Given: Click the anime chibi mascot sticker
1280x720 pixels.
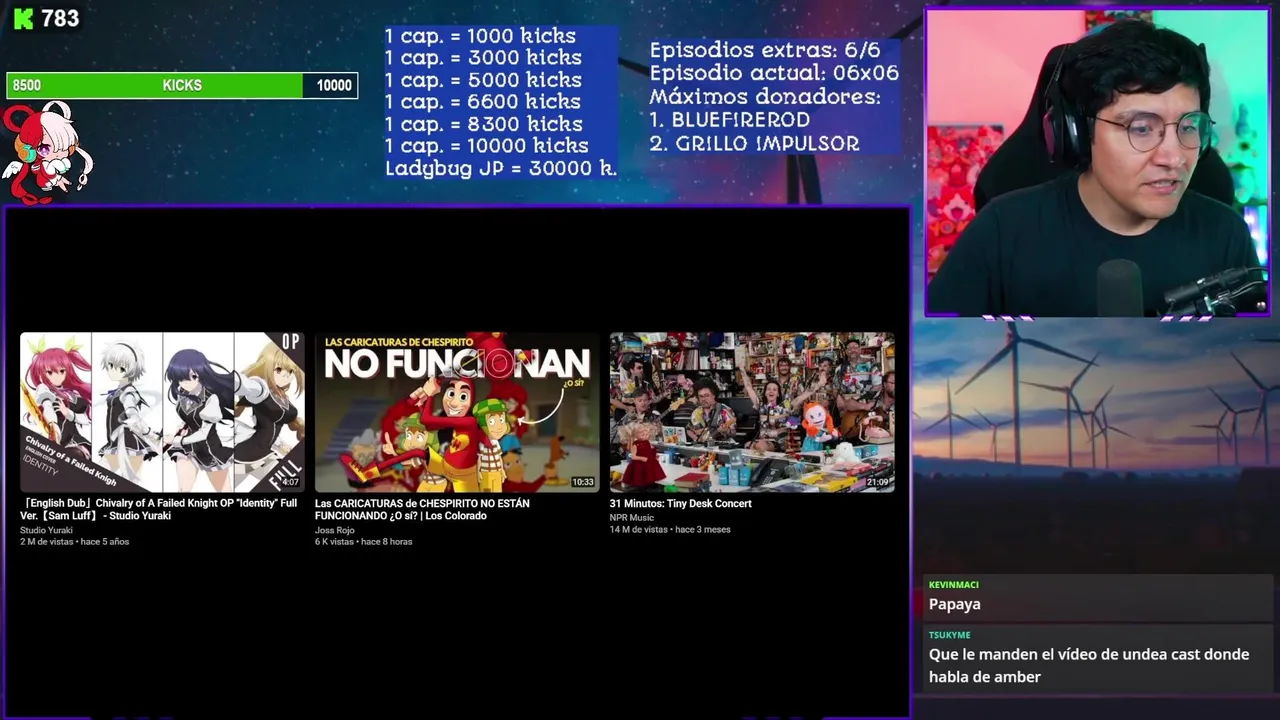Looking at the screenshot, I should [46, 152].
